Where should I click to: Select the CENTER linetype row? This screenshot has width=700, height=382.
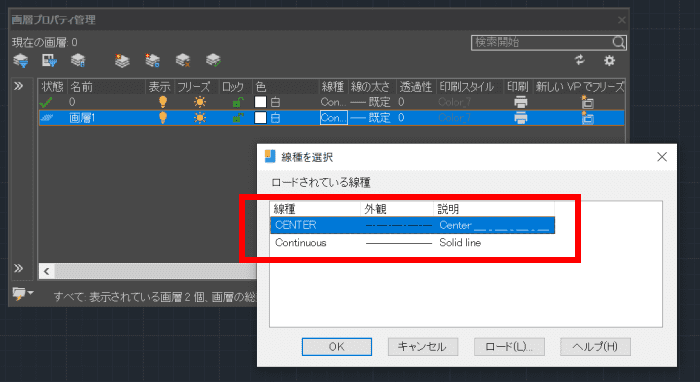point(412,225)
